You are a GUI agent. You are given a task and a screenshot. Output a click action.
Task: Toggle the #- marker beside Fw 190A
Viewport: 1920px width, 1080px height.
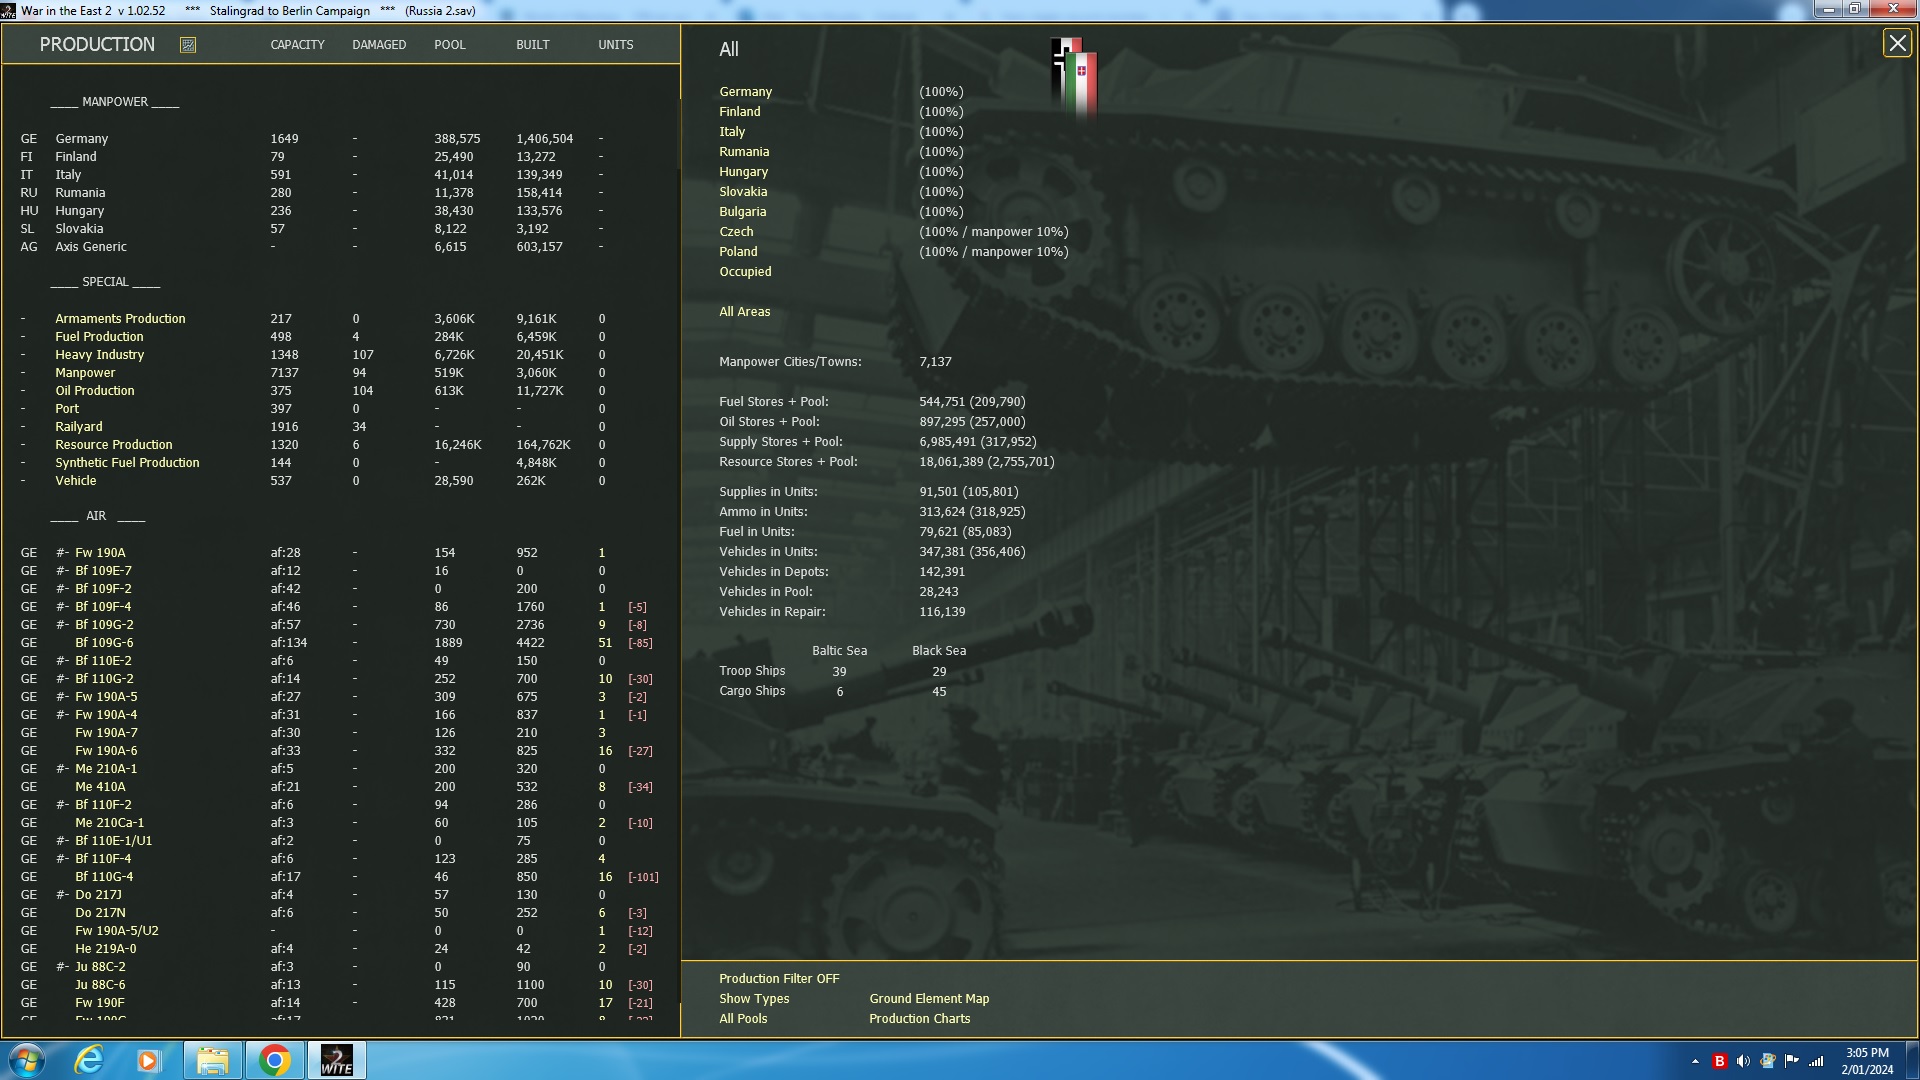(x=62, y=552)
